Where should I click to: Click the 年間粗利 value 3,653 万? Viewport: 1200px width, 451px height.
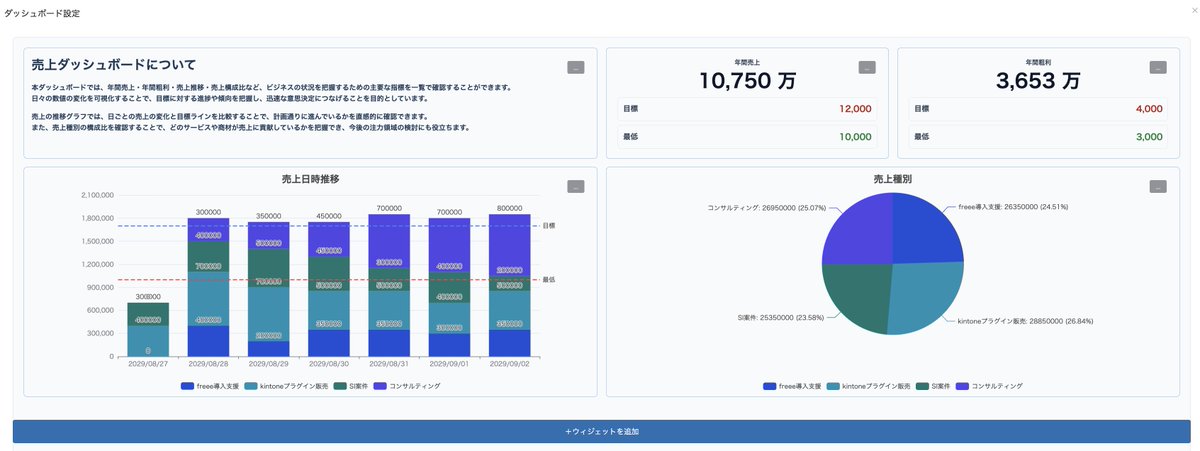click(1038, 82)
